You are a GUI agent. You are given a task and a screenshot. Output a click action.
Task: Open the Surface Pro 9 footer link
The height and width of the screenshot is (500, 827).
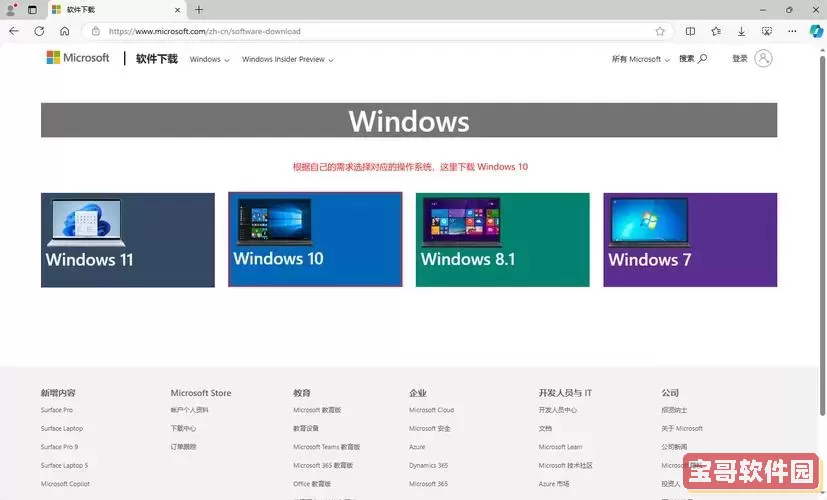click(x=59, y=447)
